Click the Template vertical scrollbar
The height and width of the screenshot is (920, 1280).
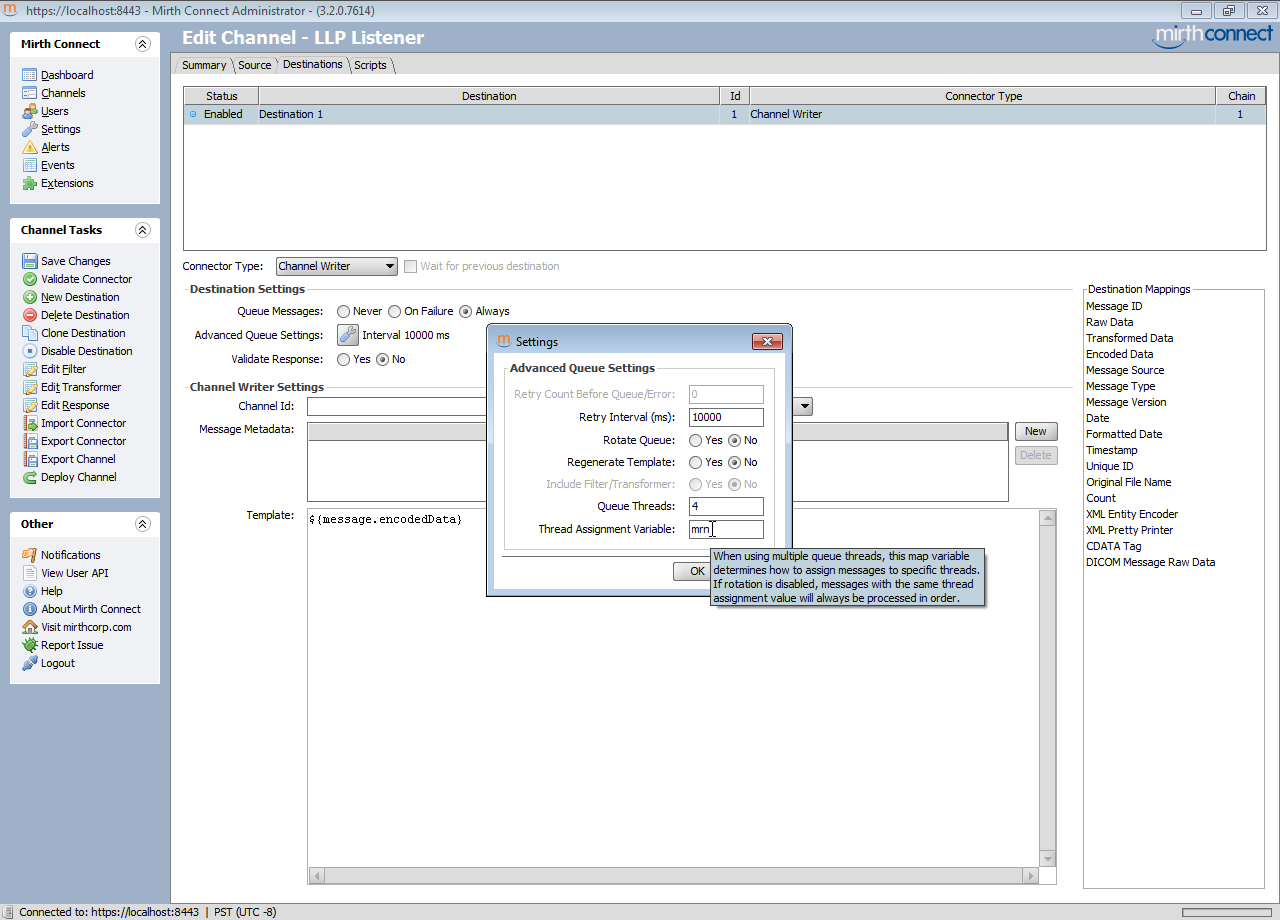click(x=1048, y=688)
